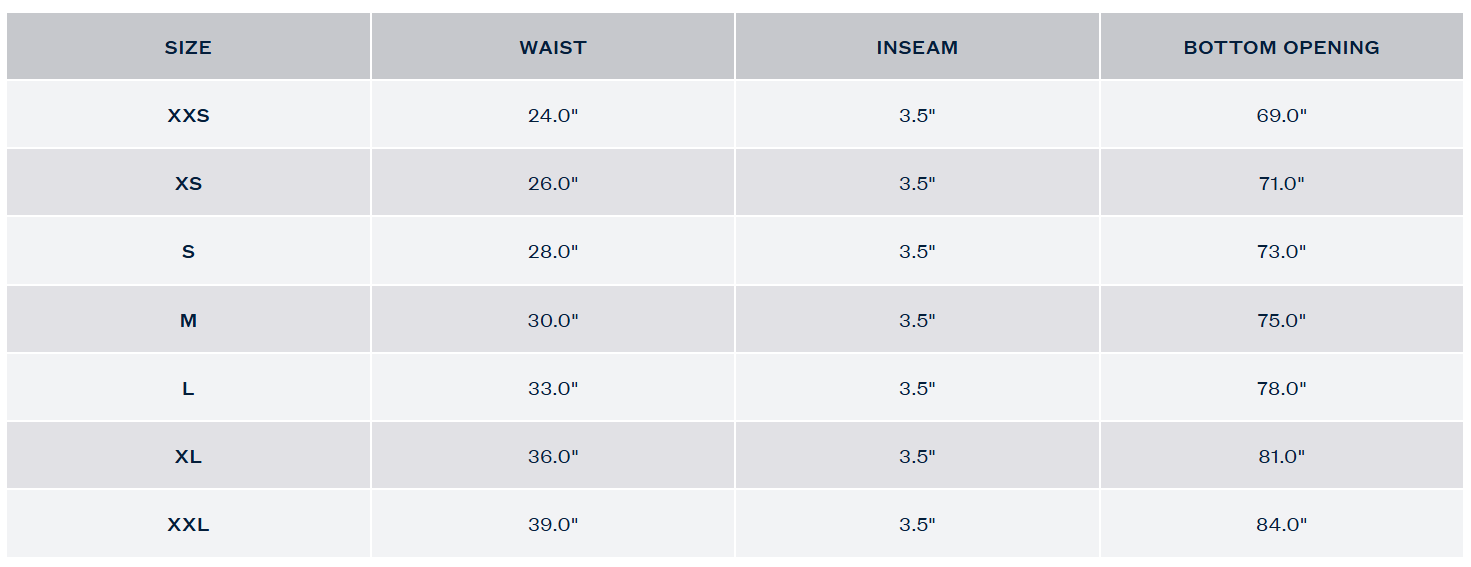Click the WAIST column header
This screenshot has height=567, width=1471.
pyautogui.click(x=553, y=47)
